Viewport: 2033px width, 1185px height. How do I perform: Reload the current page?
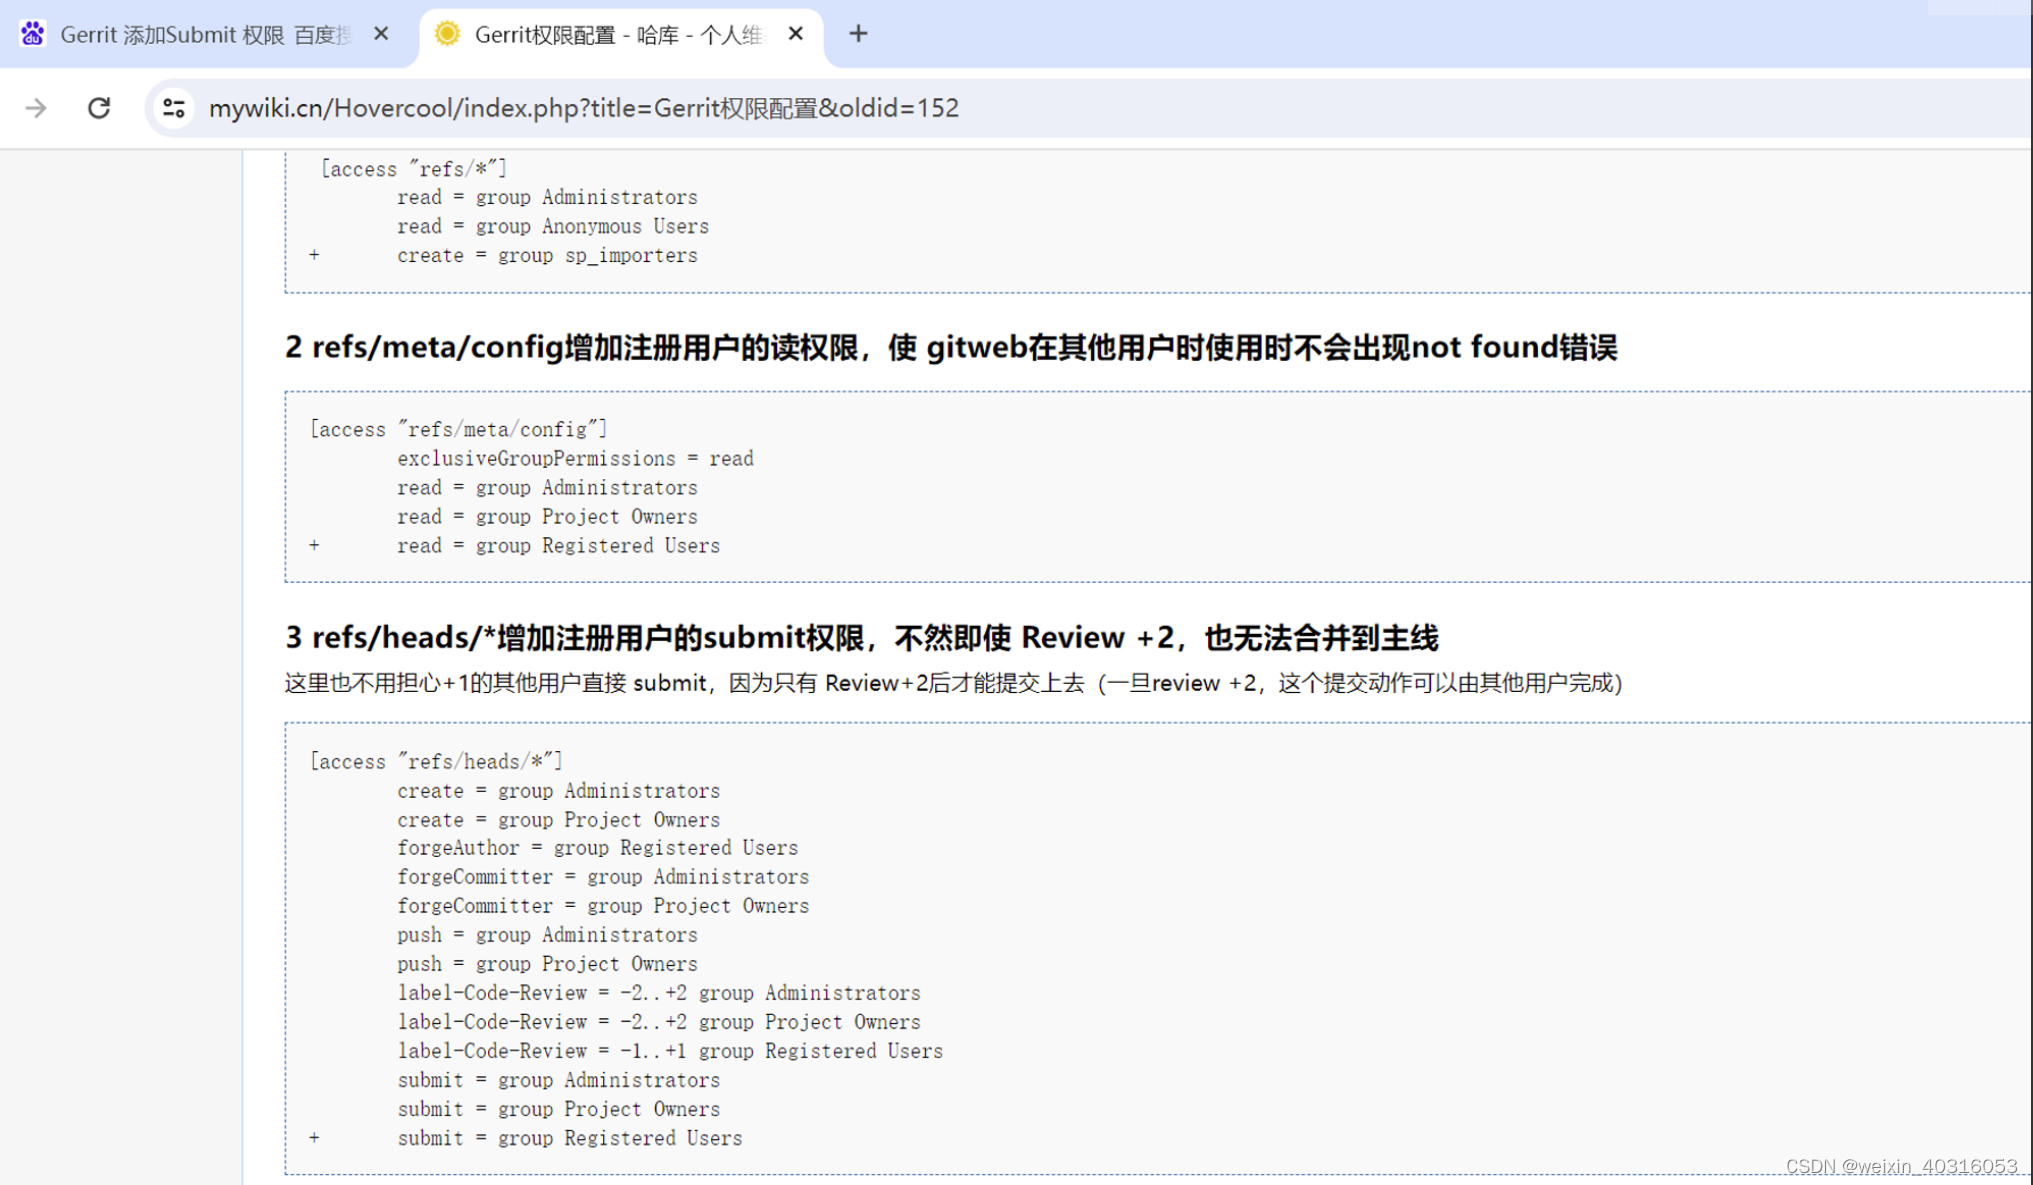click(x=99, y=108)
